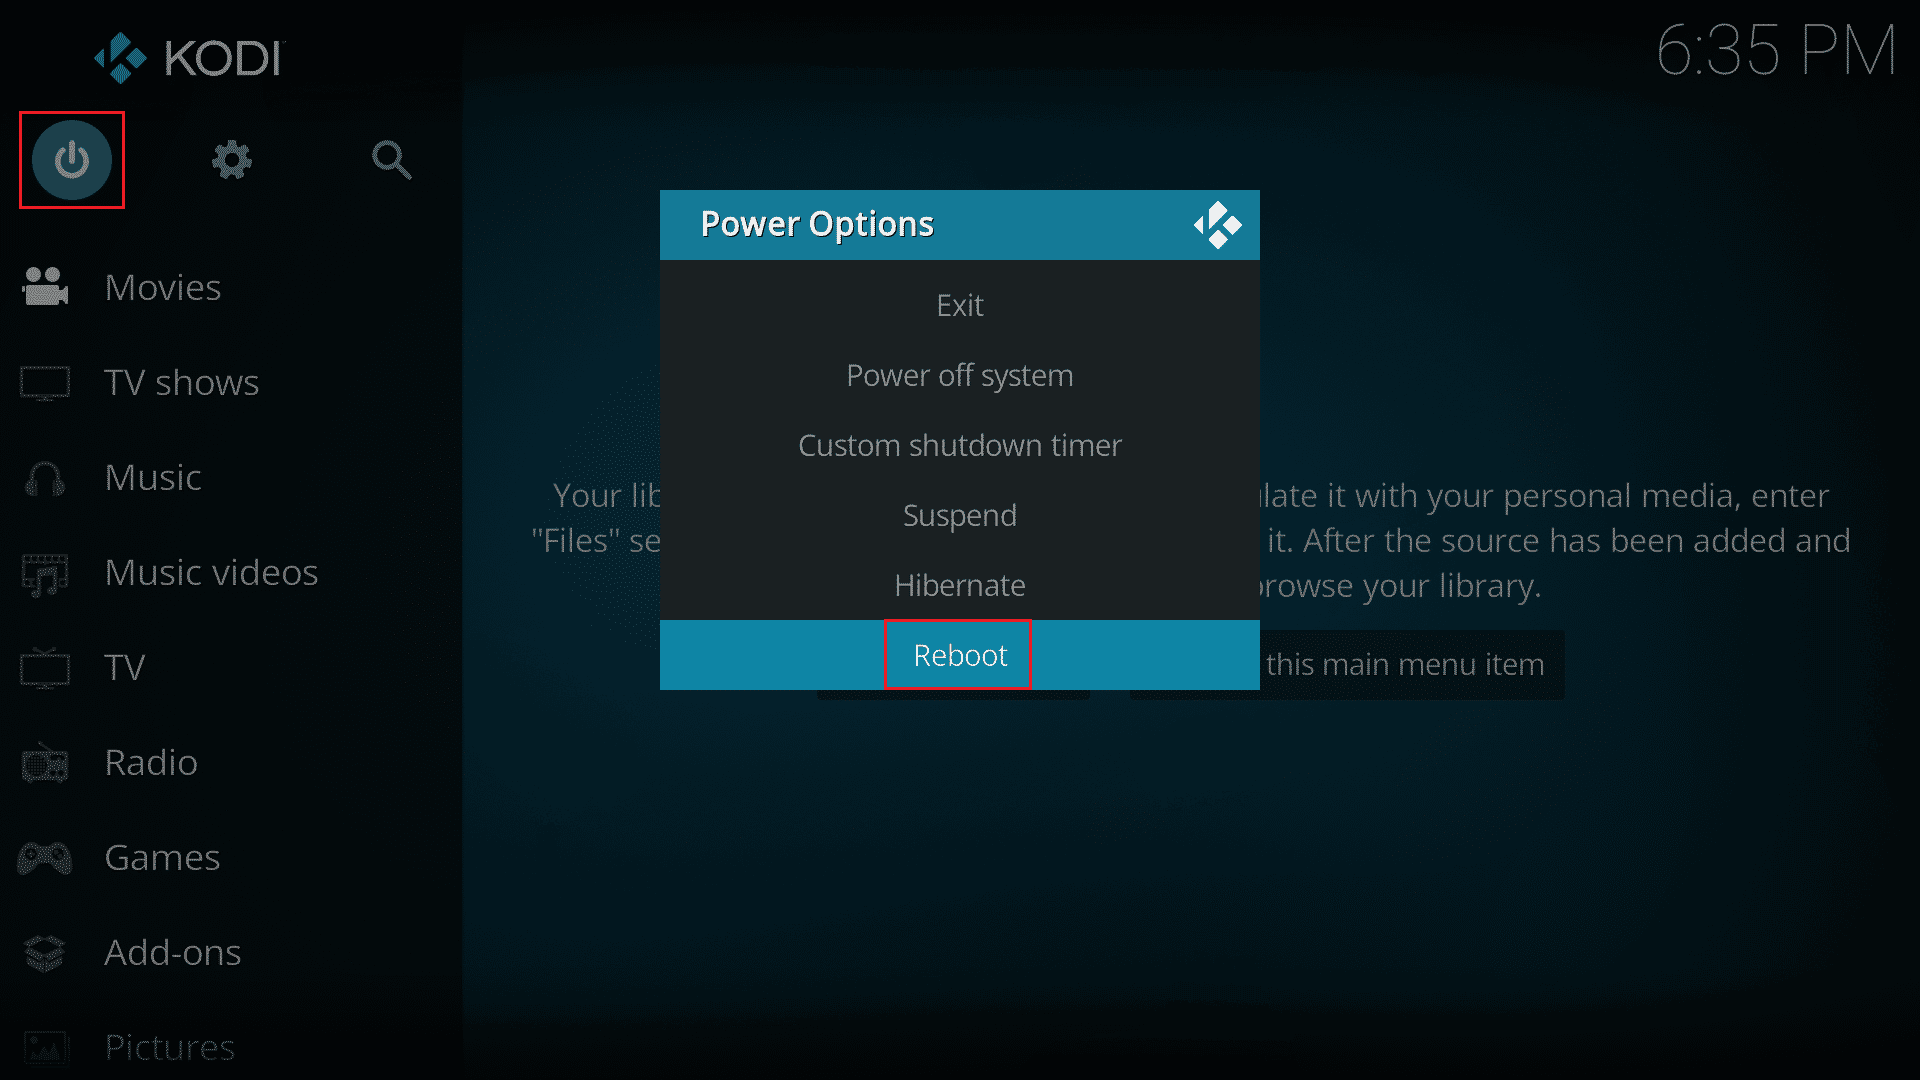Open Kodi settings gear icon
1920x1080 pixels.
click(232, 160)
